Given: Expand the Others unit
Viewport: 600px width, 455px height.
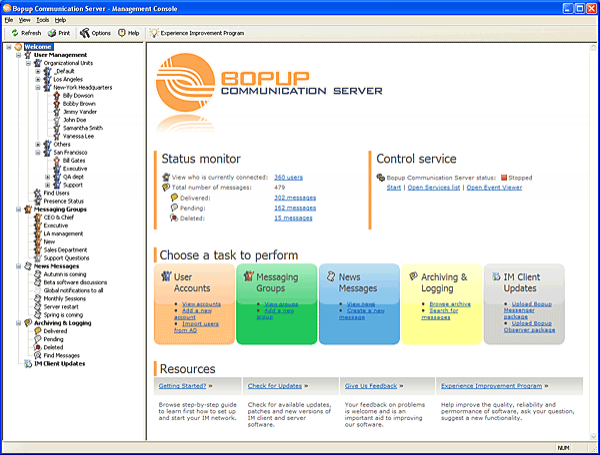Looking at the screenshot, I should tap(38, 144).
